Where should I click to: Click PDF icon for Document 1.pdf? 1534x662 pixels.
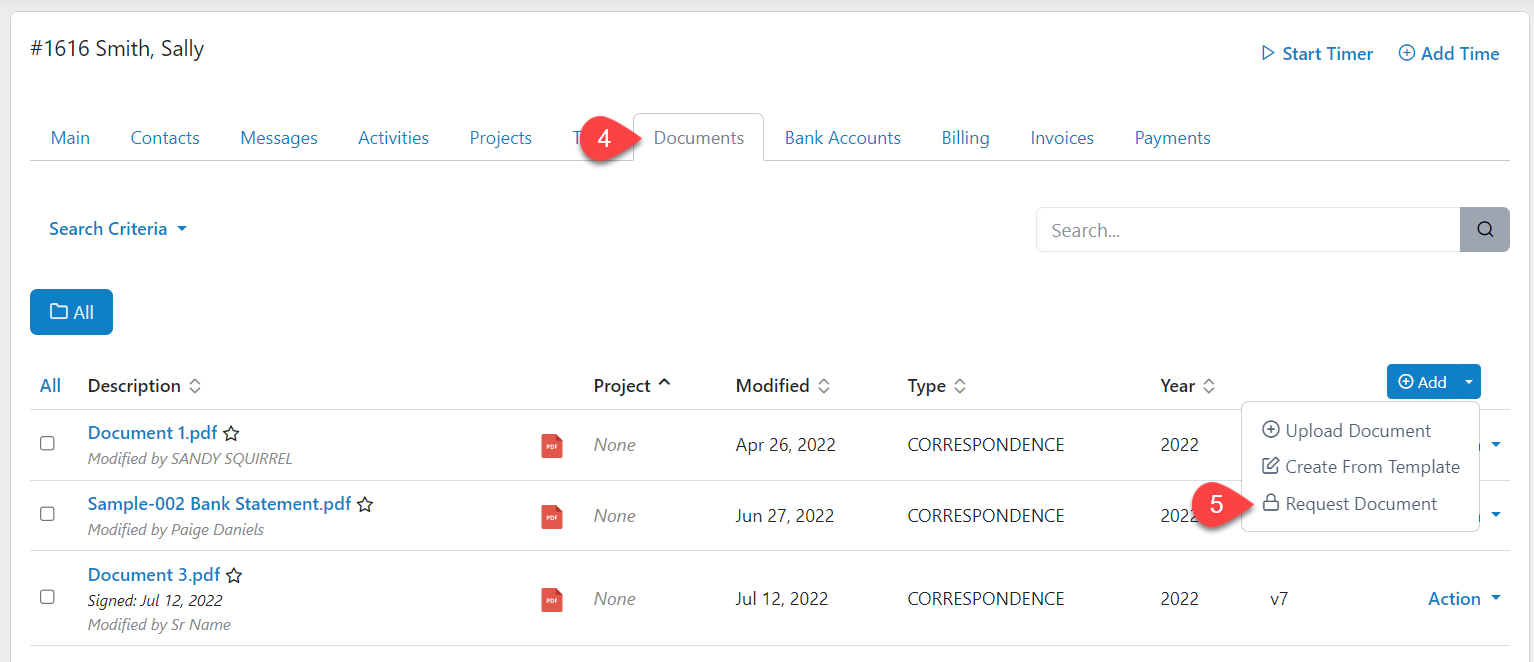pos(551,446)
